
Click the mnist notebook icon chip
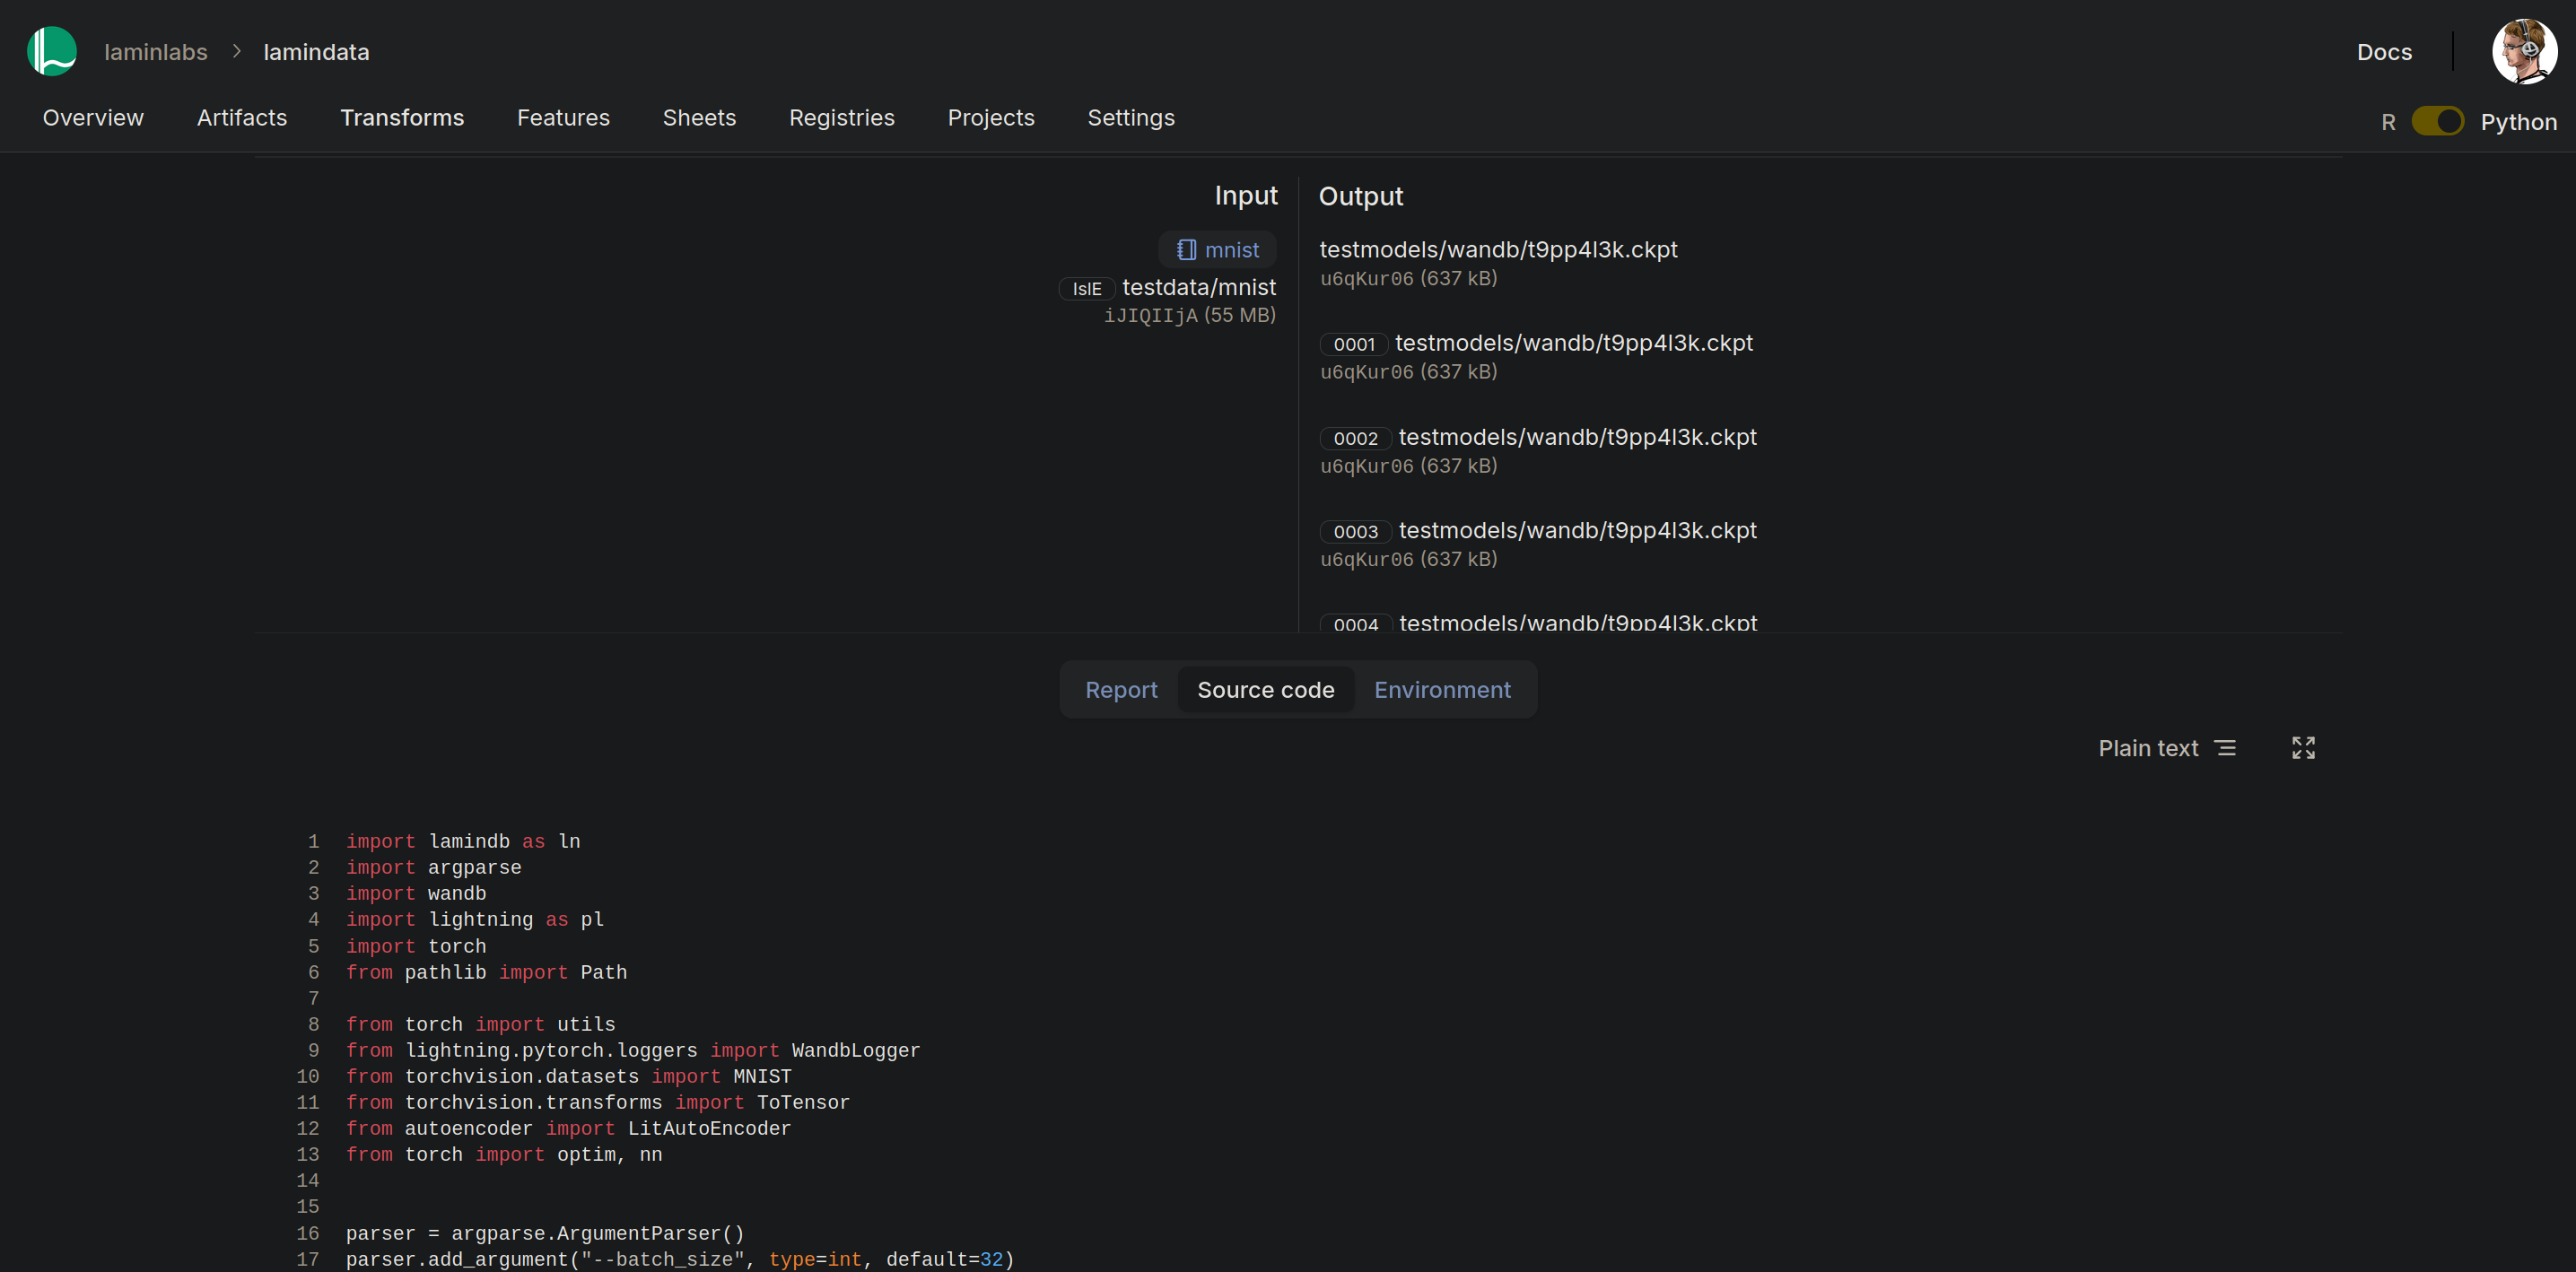point(1217,250)
